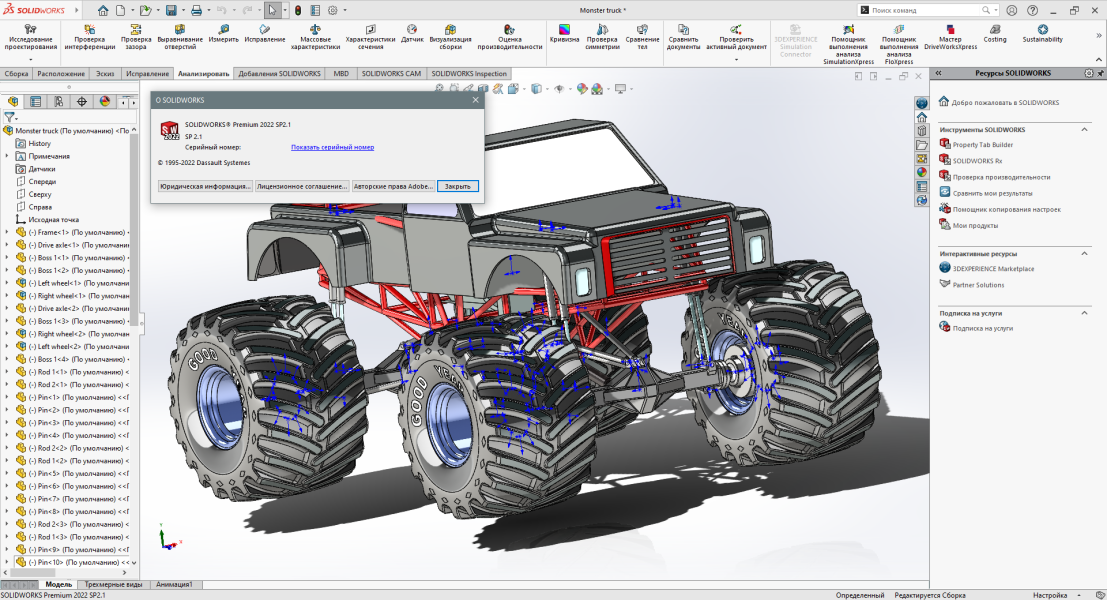Open Массовые характеристики
Screen dimensions: 1107x600
point(315,37)
